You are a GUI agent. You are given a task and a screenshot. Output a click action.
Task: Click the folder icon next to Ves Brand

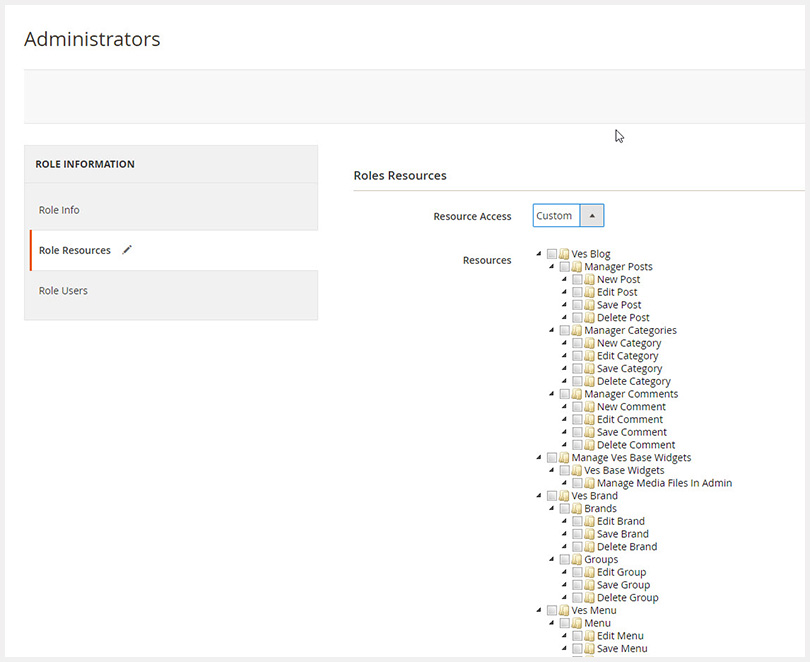tap(564, 496)
